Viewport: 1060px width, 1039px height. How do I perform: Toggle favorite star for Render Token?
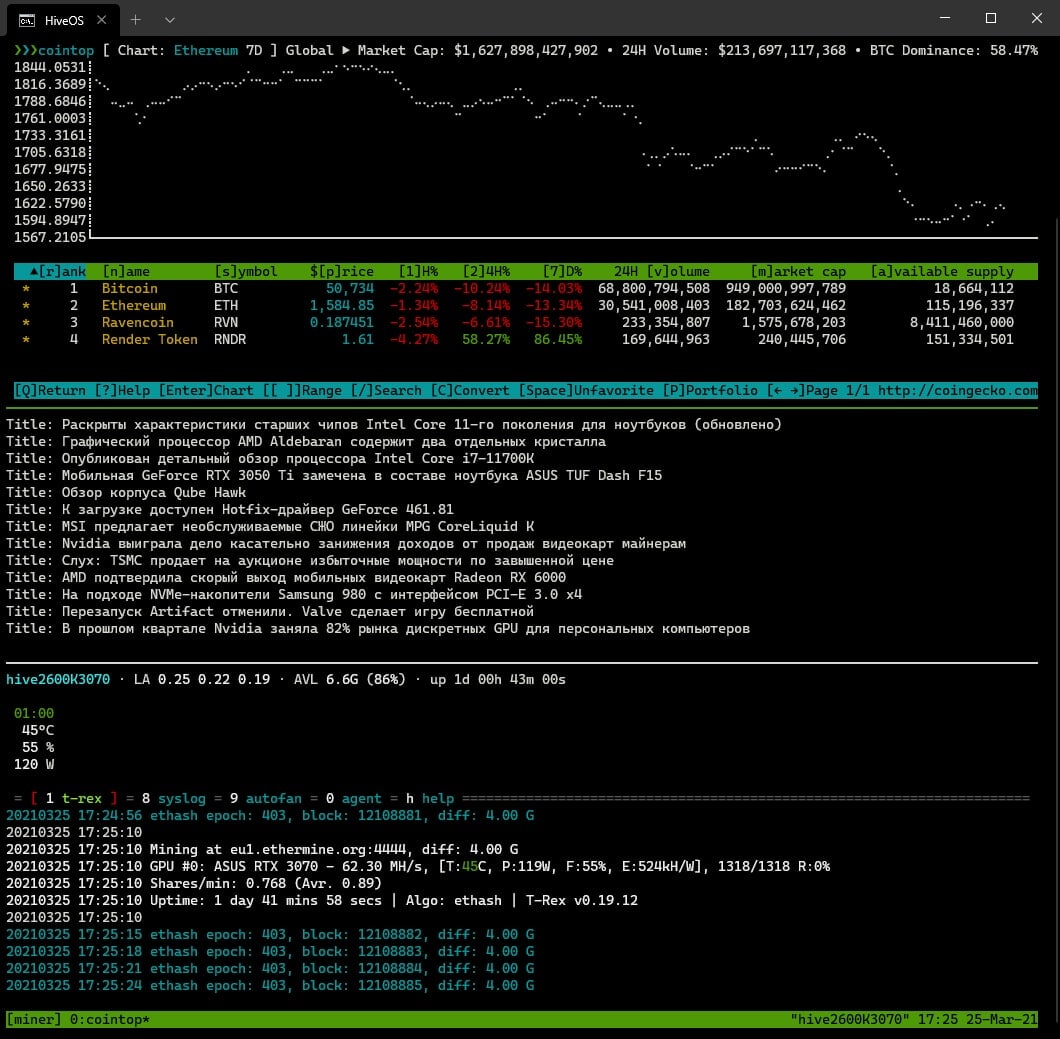click(26, 339)
